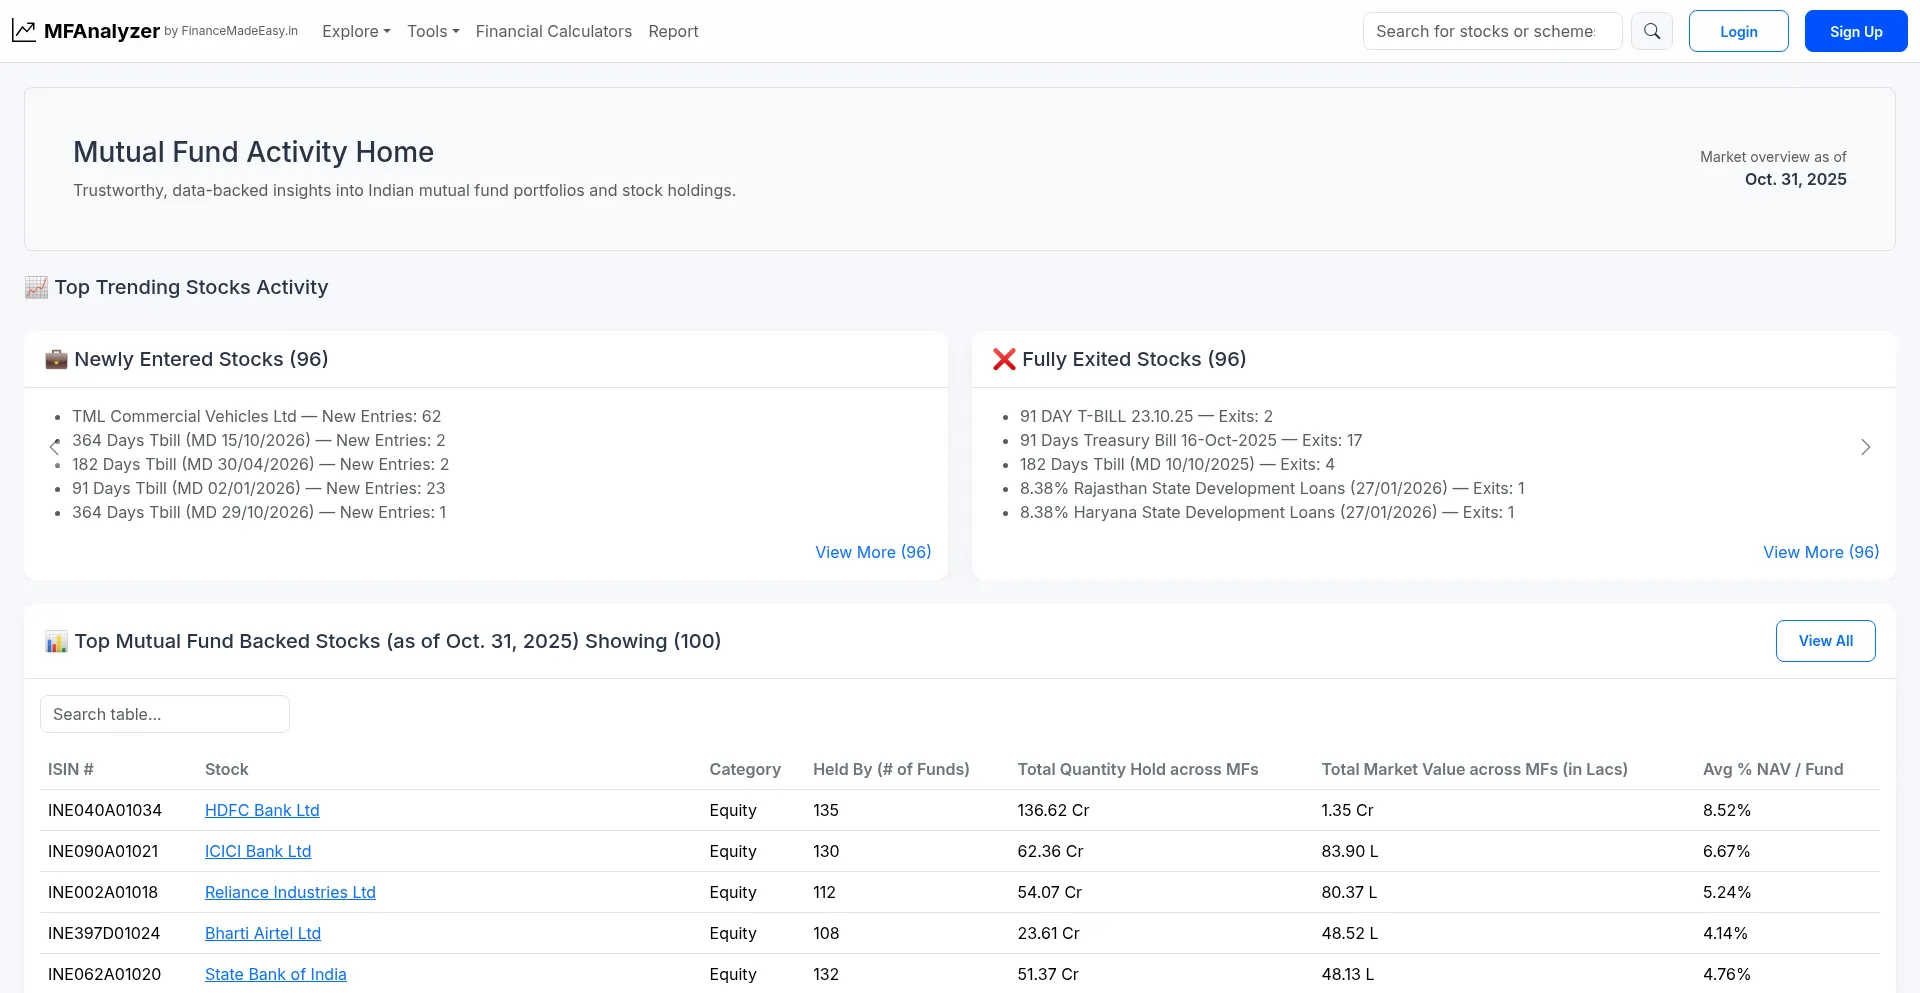This screenshot has width=1920, height=993.
Task: Click the 136.62 Cr quantity value
Action: pos(1053,810)
